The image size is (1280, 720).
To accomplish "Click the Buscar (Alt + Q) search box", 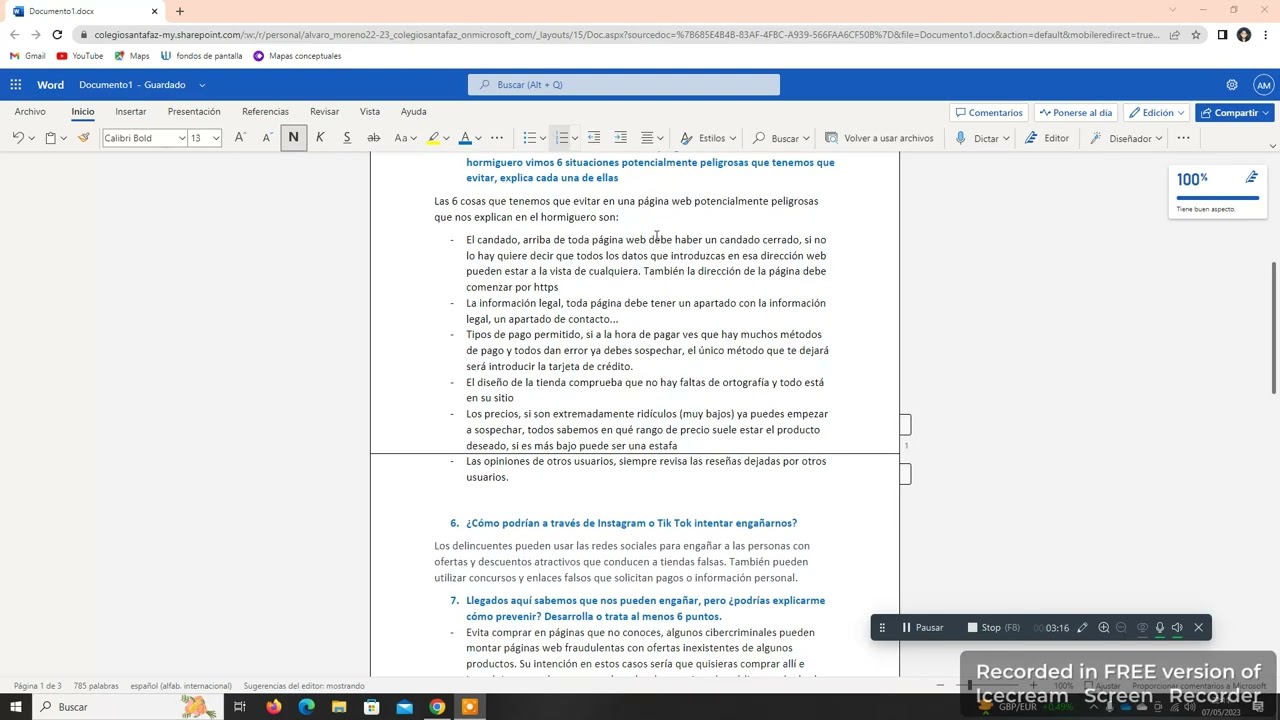I will [624, 85].
